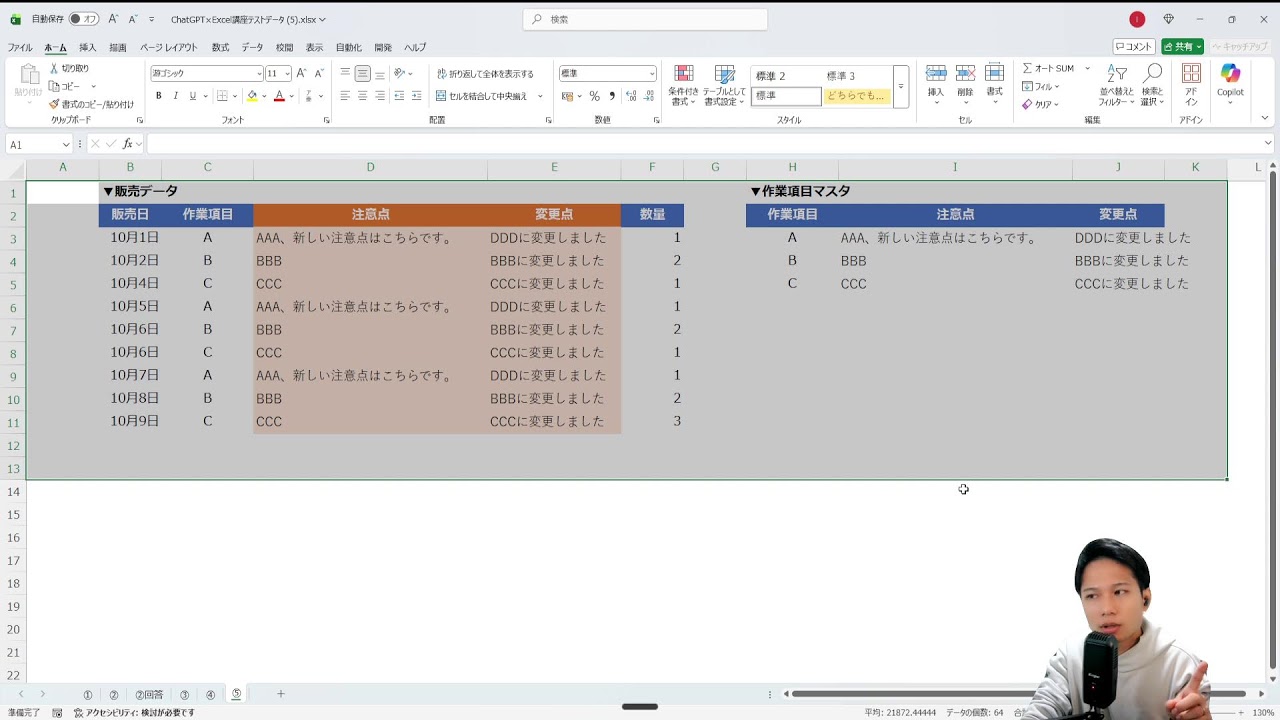The width and height of the screenshot is (1280, 720).
Task: Click the increase font size icon
Action: pos(301,74)
